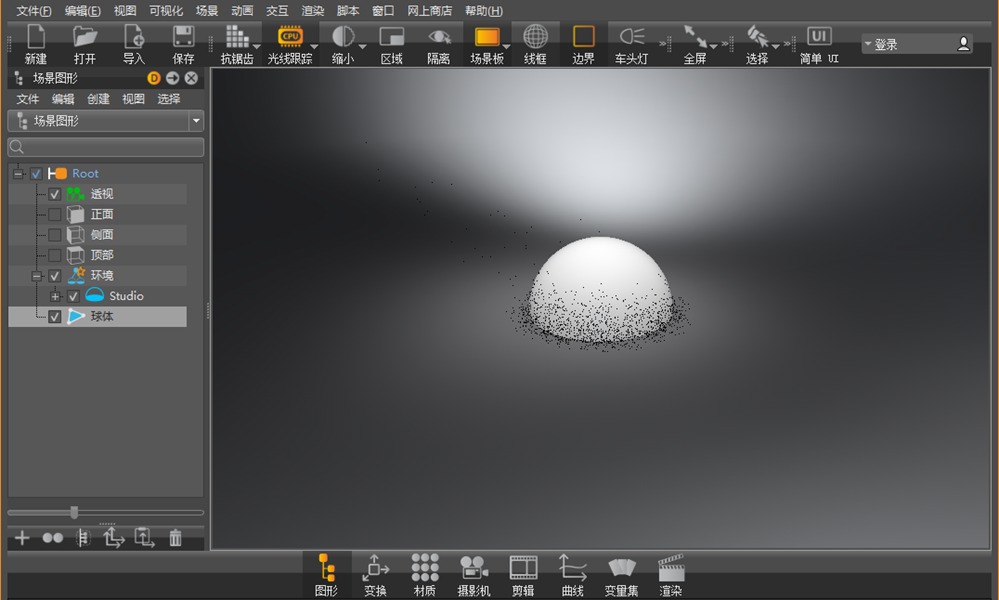Toggle the Root node checkbox

click(x=36, y=173)
